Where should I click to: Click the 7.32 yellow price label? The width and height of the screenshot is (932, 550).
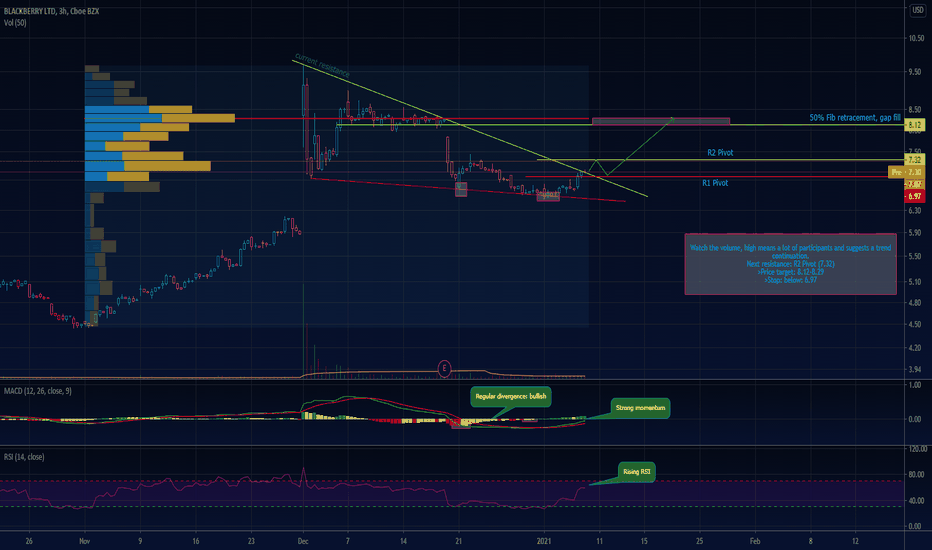click(915, 159)
